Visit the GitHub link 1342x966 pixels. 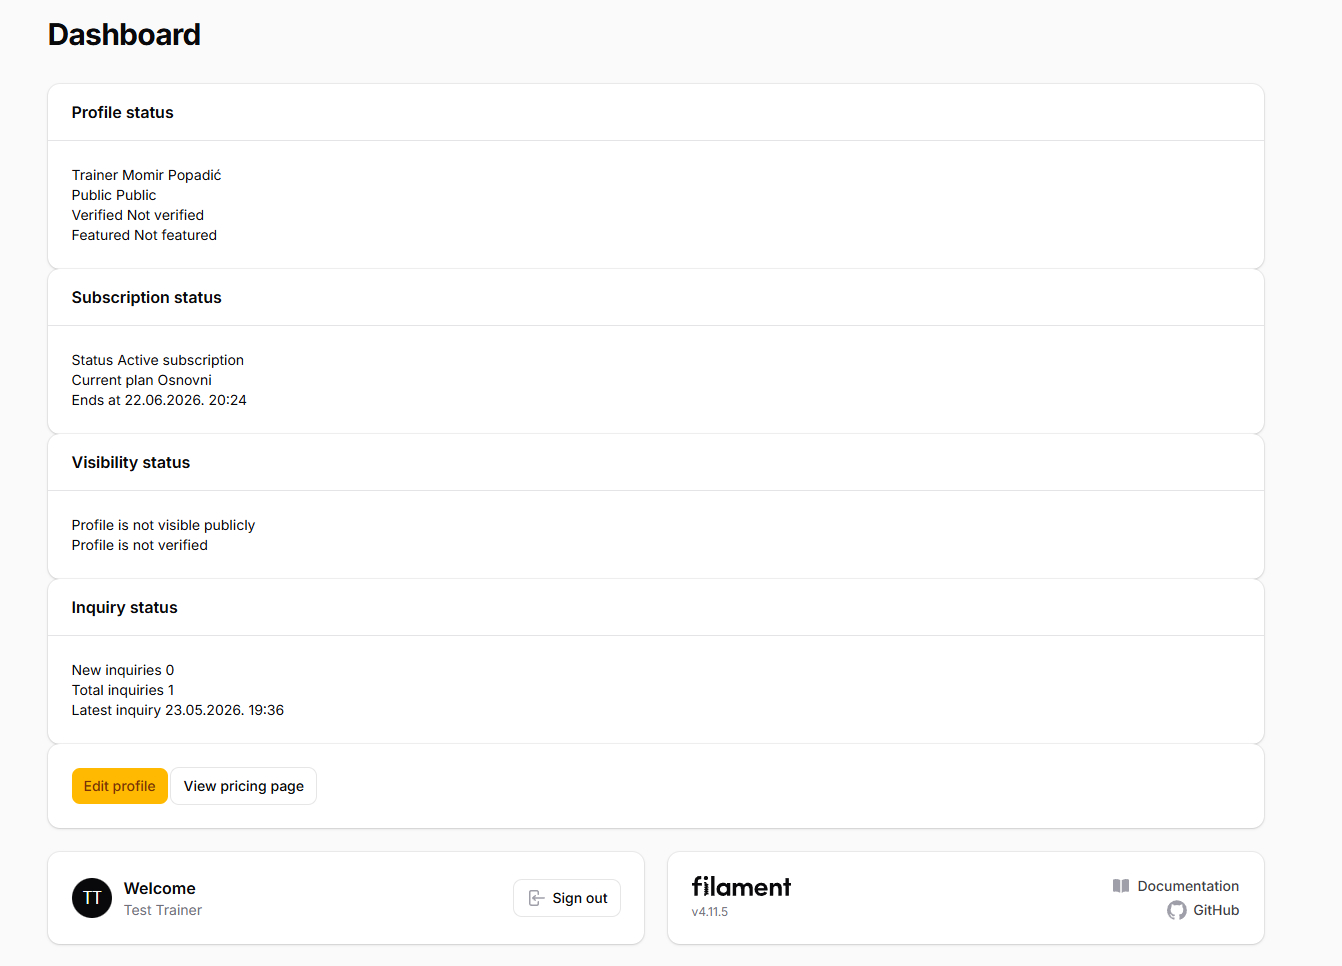(1203, 910)
